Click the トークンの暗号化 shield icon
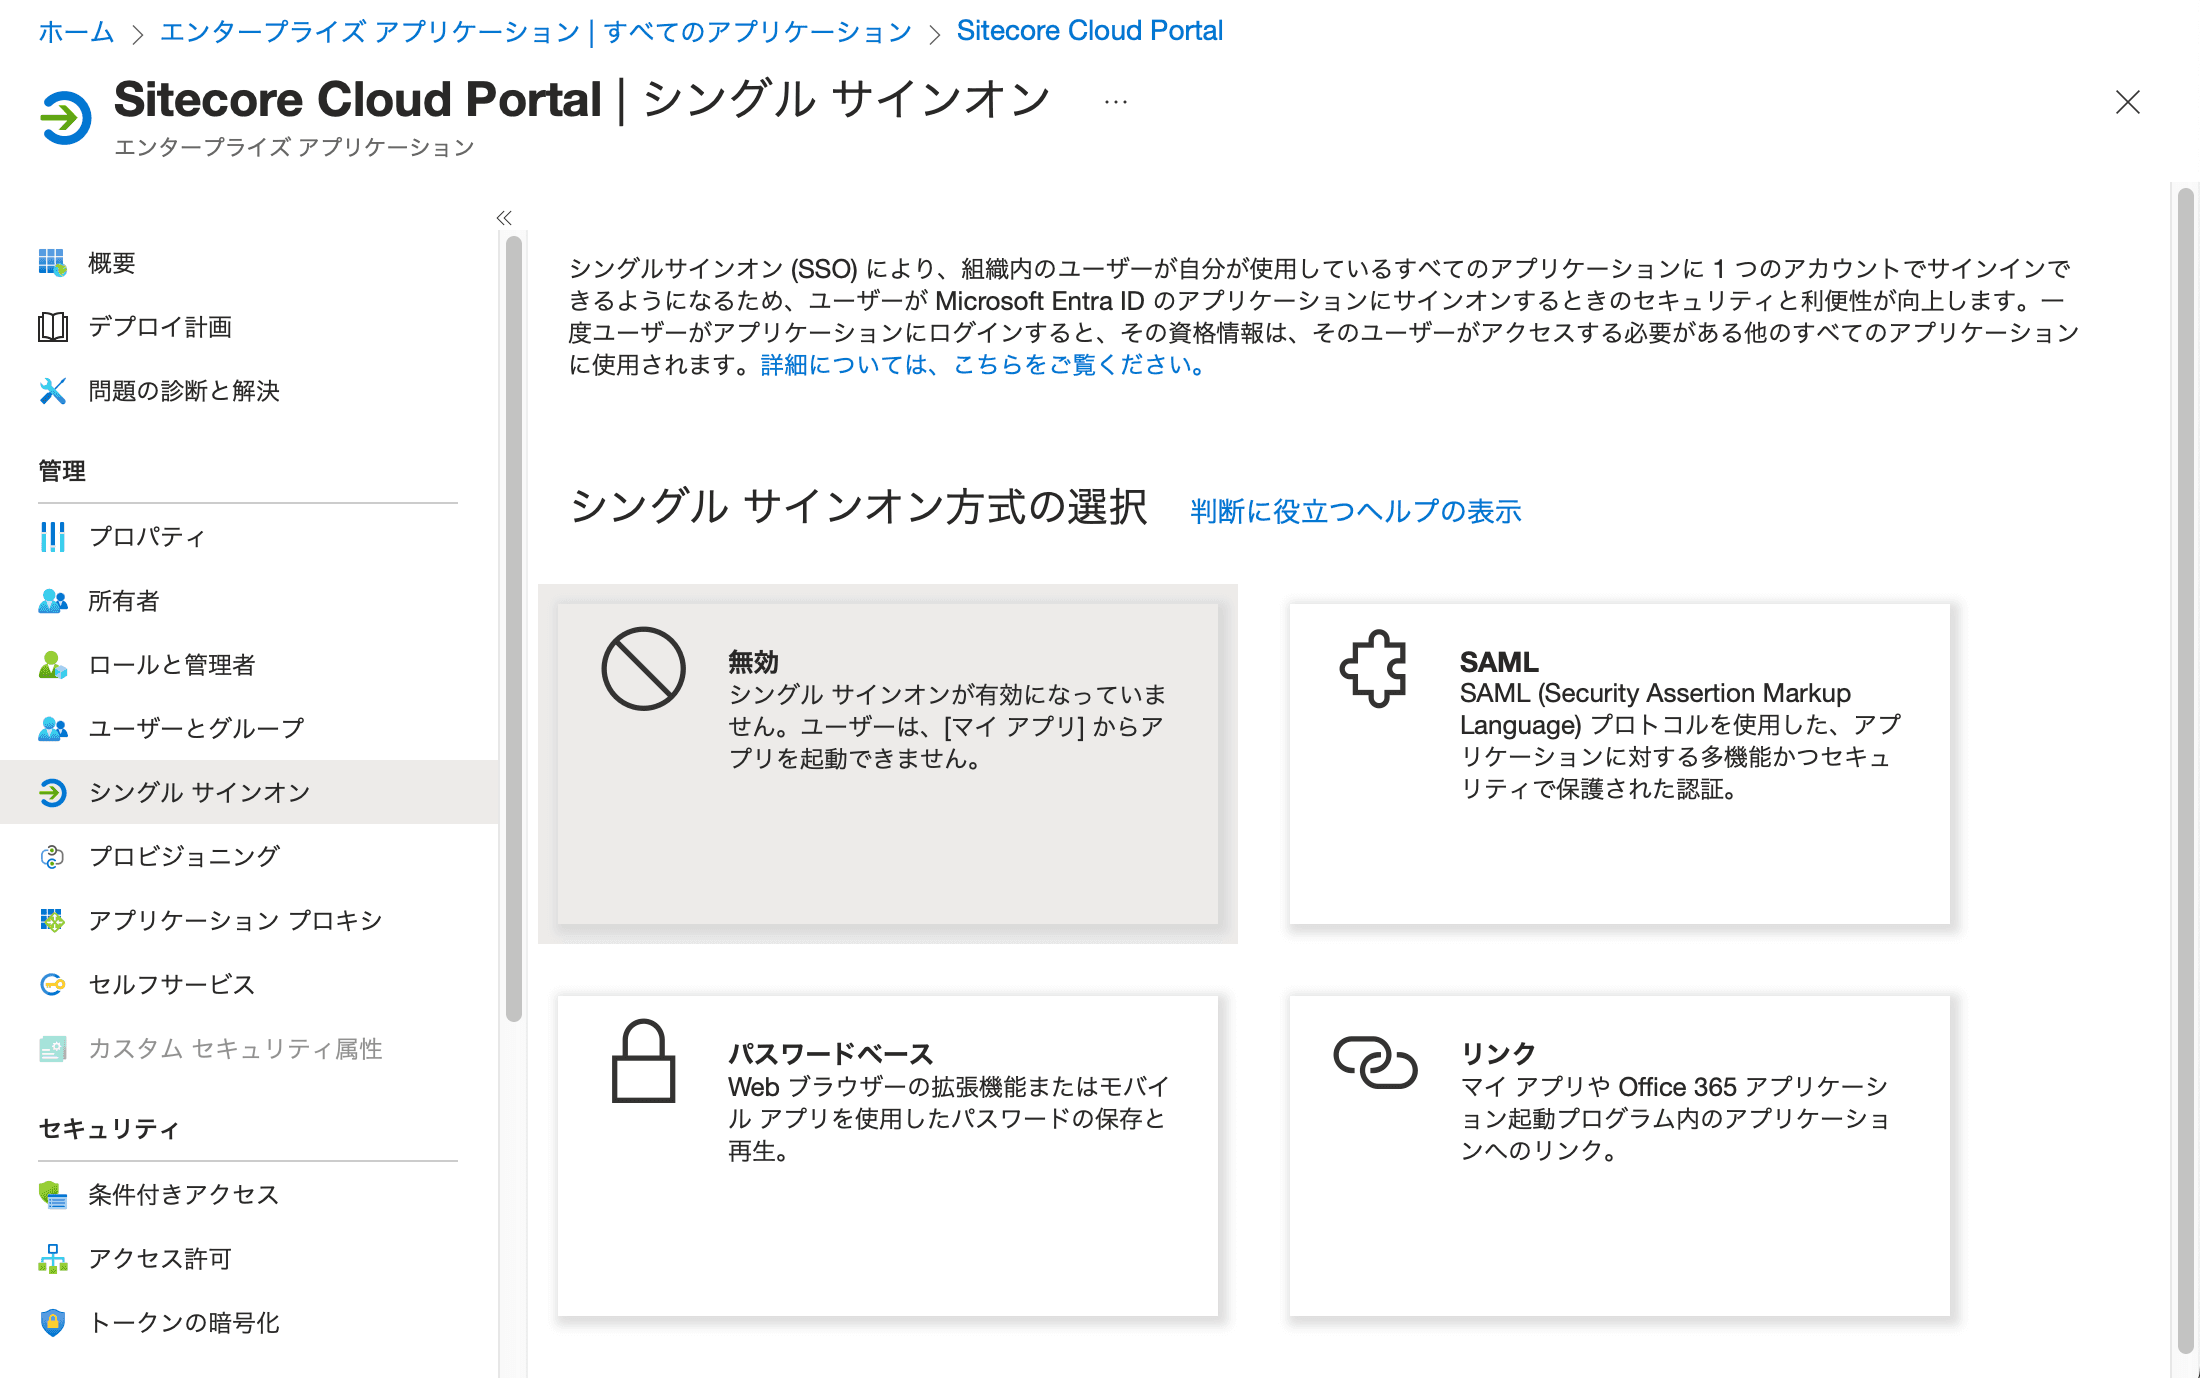This screenshot has width=2200, height=1378. [52, 1323]
